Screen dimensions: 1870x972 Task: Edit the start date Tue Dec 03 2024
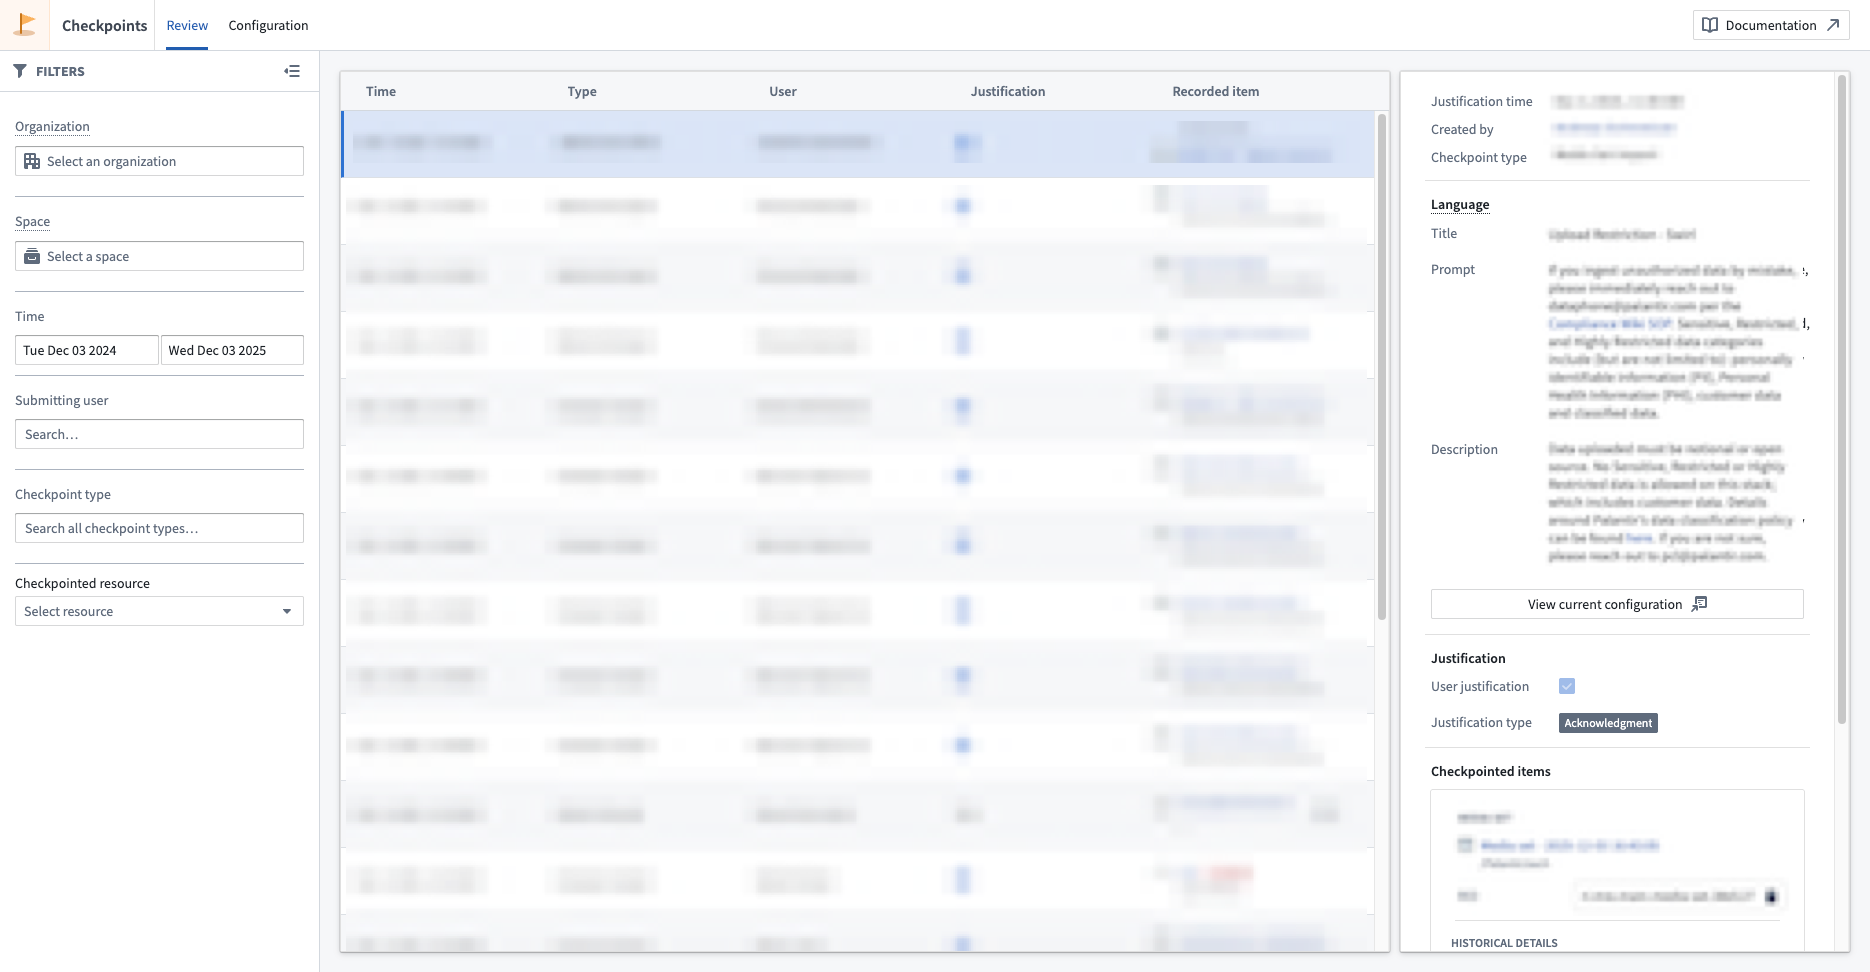click(x=87, y=350)
